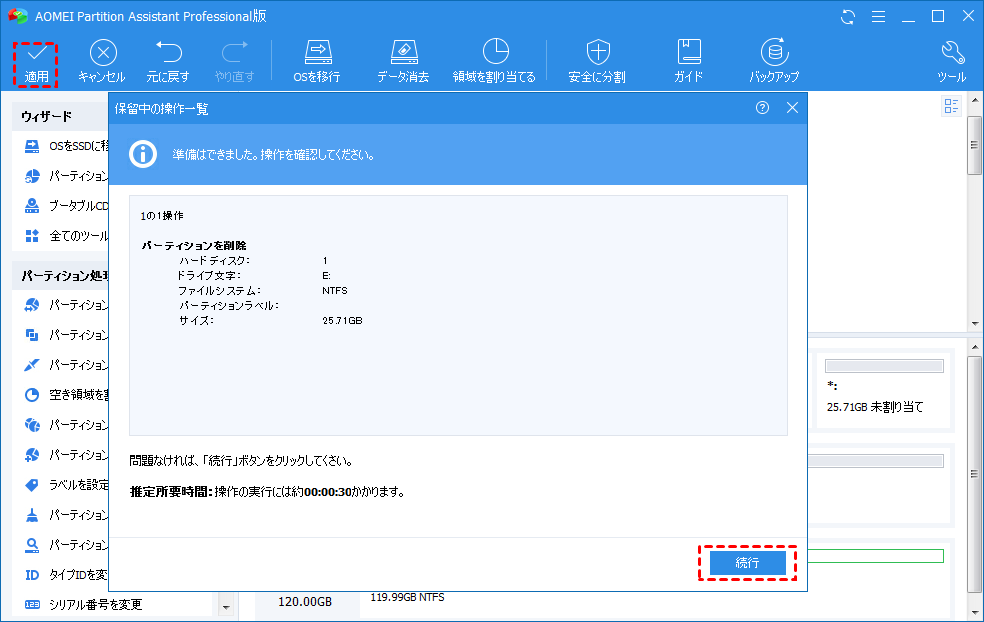
Task: Click the refresh icon in title bar
Action: (848, 17)
